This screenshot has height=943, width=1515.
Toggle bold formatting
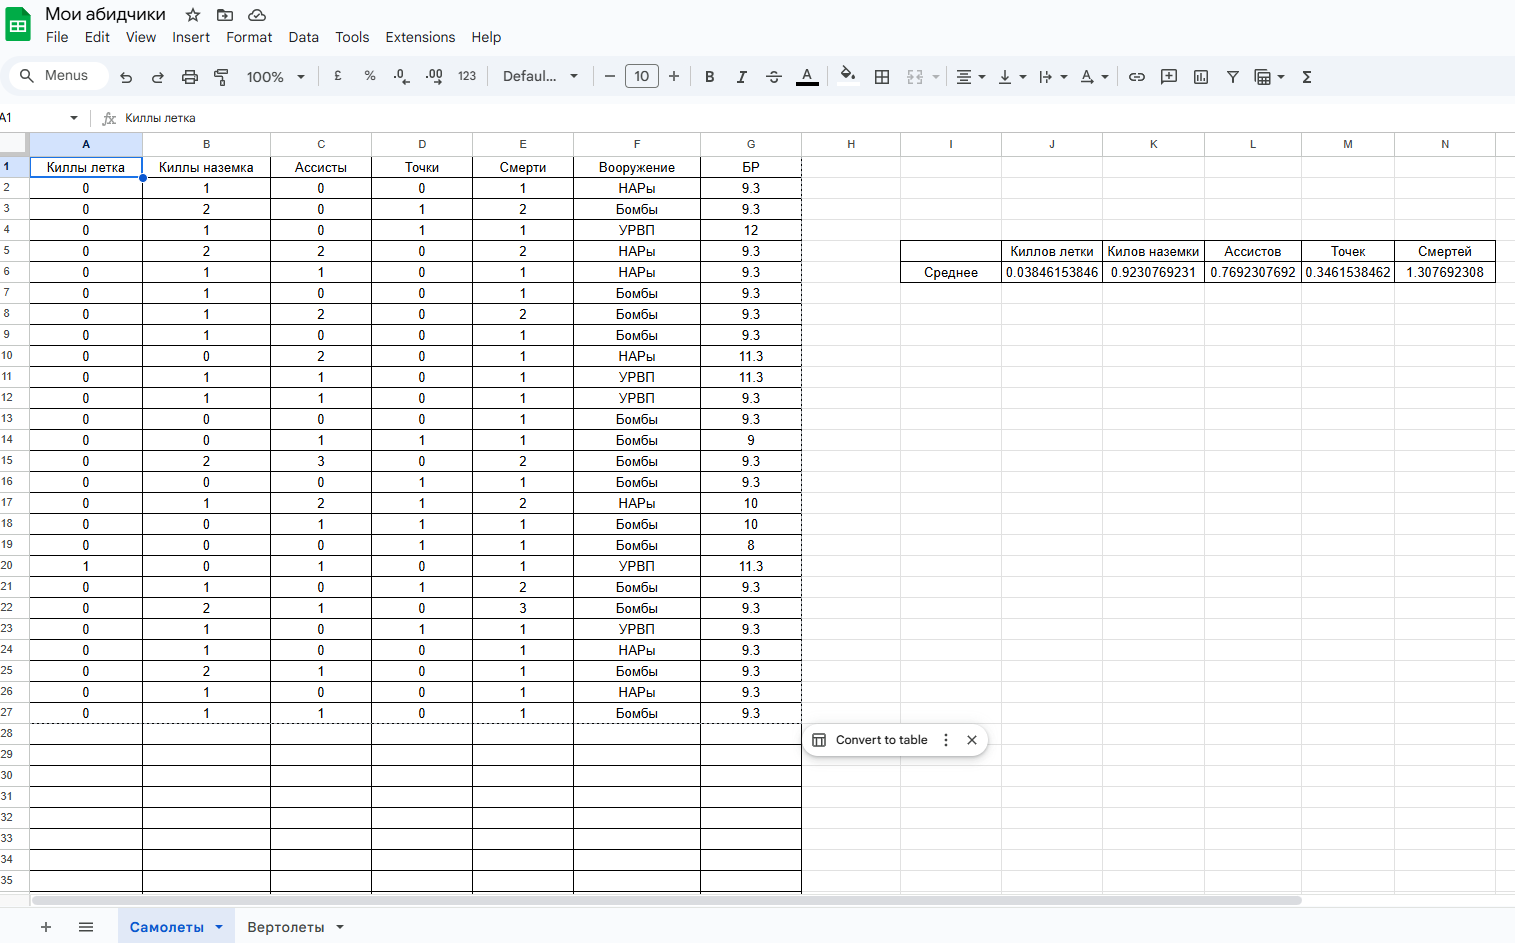tap(709, 77)
